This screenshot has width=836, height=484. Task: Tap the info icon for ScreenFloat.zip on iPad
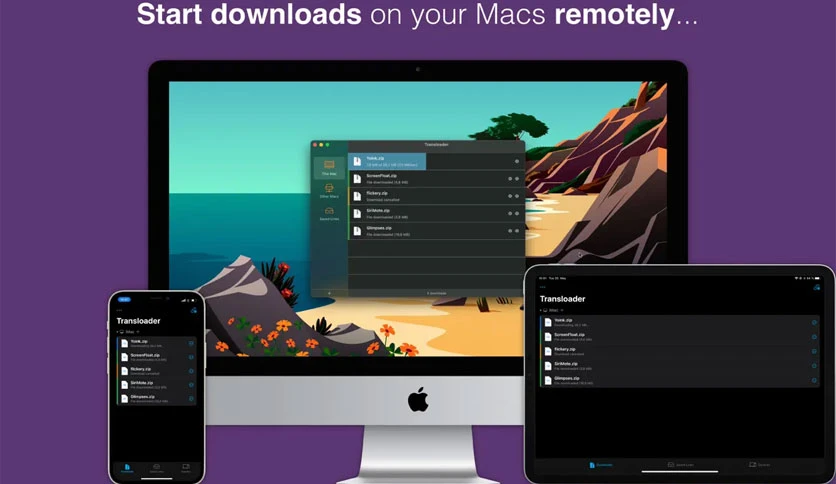point(814,337)
